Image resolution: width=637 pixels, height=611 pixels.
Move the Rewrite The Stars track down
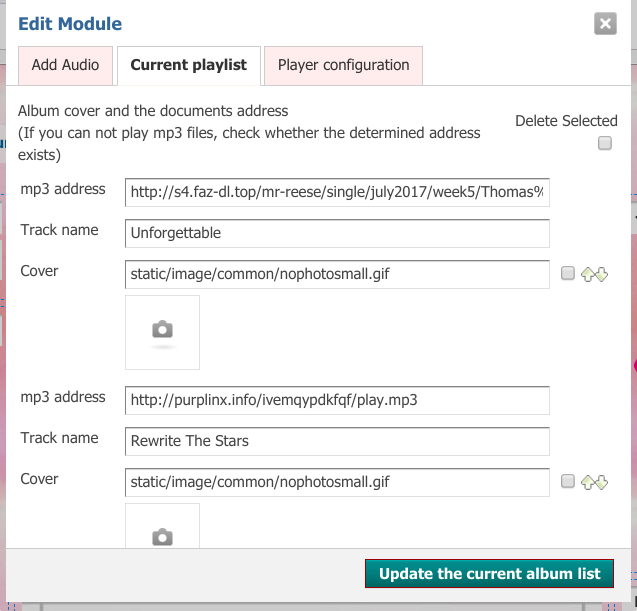(601, 482)
